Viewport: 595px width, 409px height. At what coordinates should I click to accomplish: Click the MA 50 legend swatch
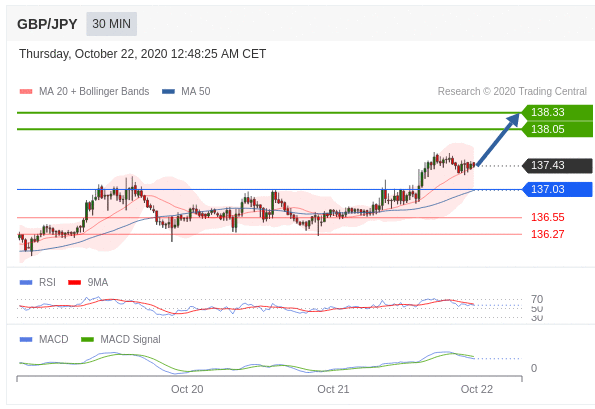(168, 91)
